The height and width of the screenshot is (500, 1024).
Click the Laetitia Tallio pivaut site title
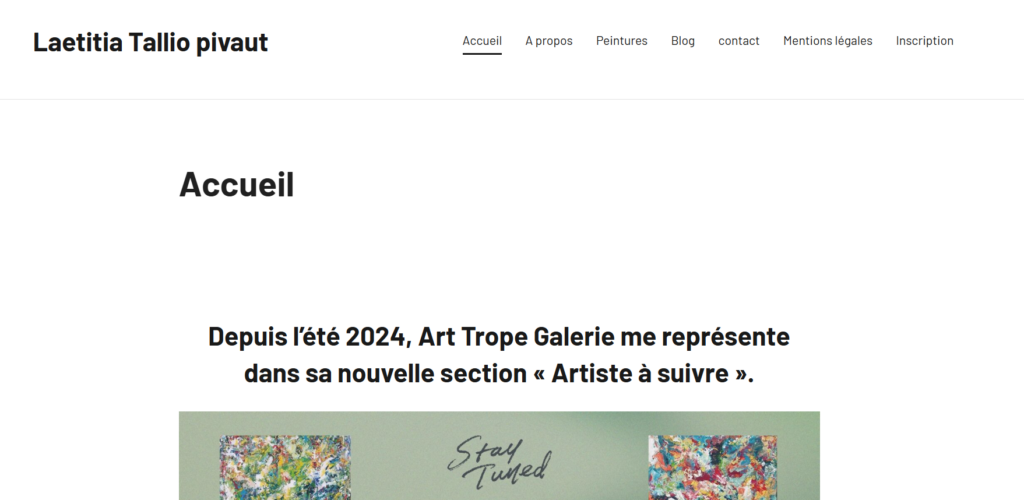[x=150, y=42]
